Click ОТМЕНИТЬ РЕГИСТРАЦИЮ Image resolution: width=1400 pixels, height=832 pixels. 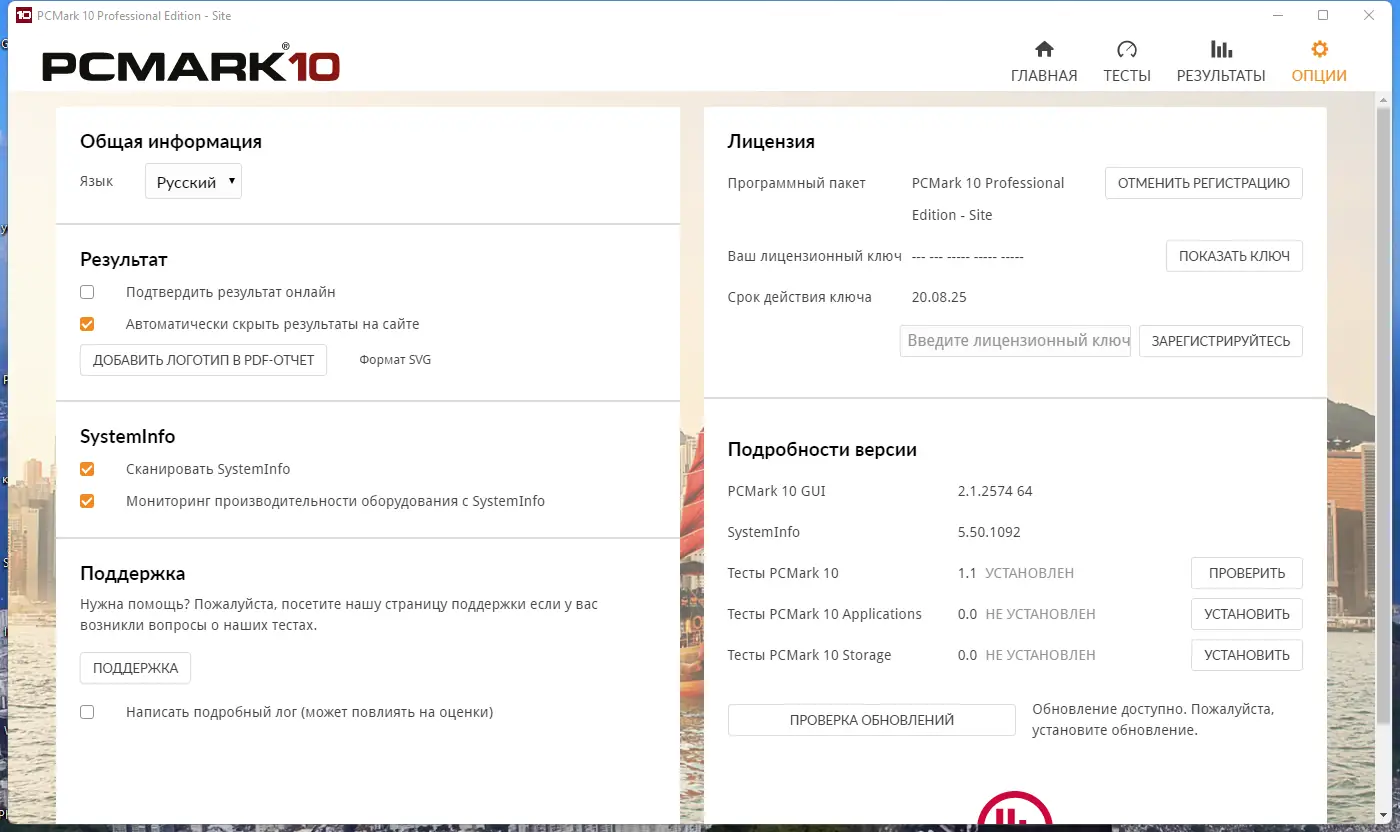[1203, 183]
